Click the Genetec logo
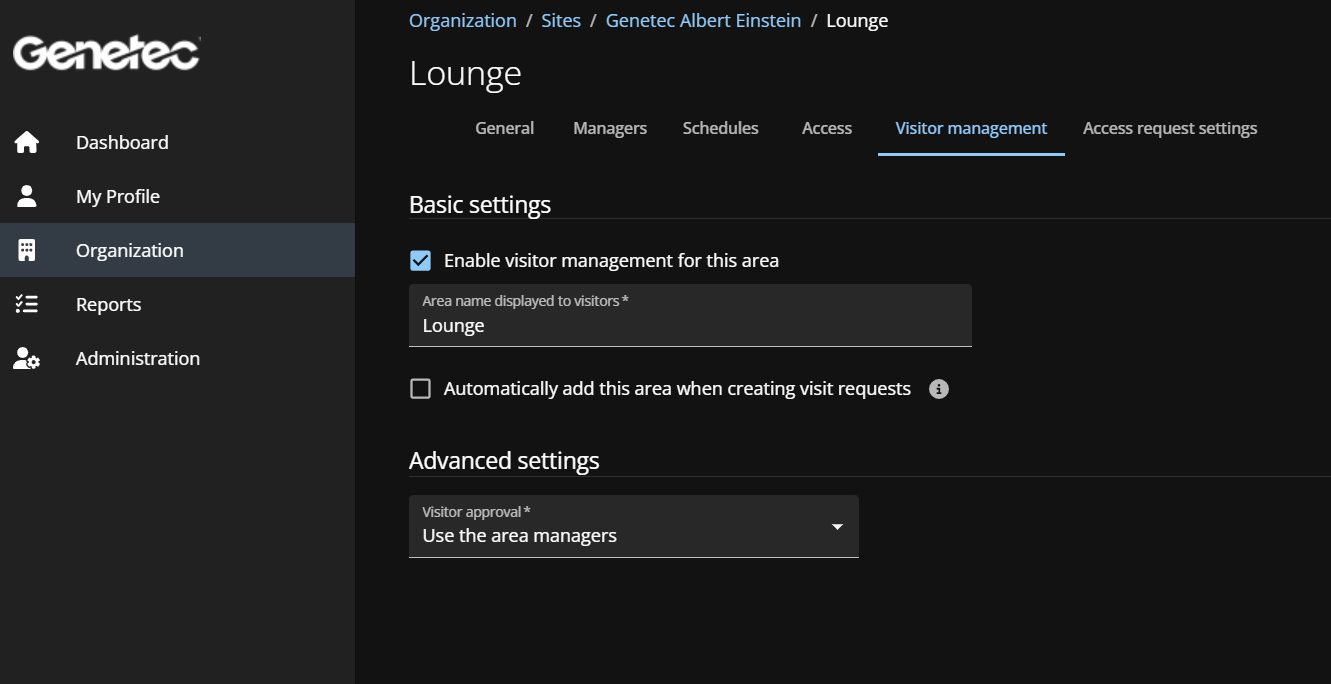 [106, 53]
